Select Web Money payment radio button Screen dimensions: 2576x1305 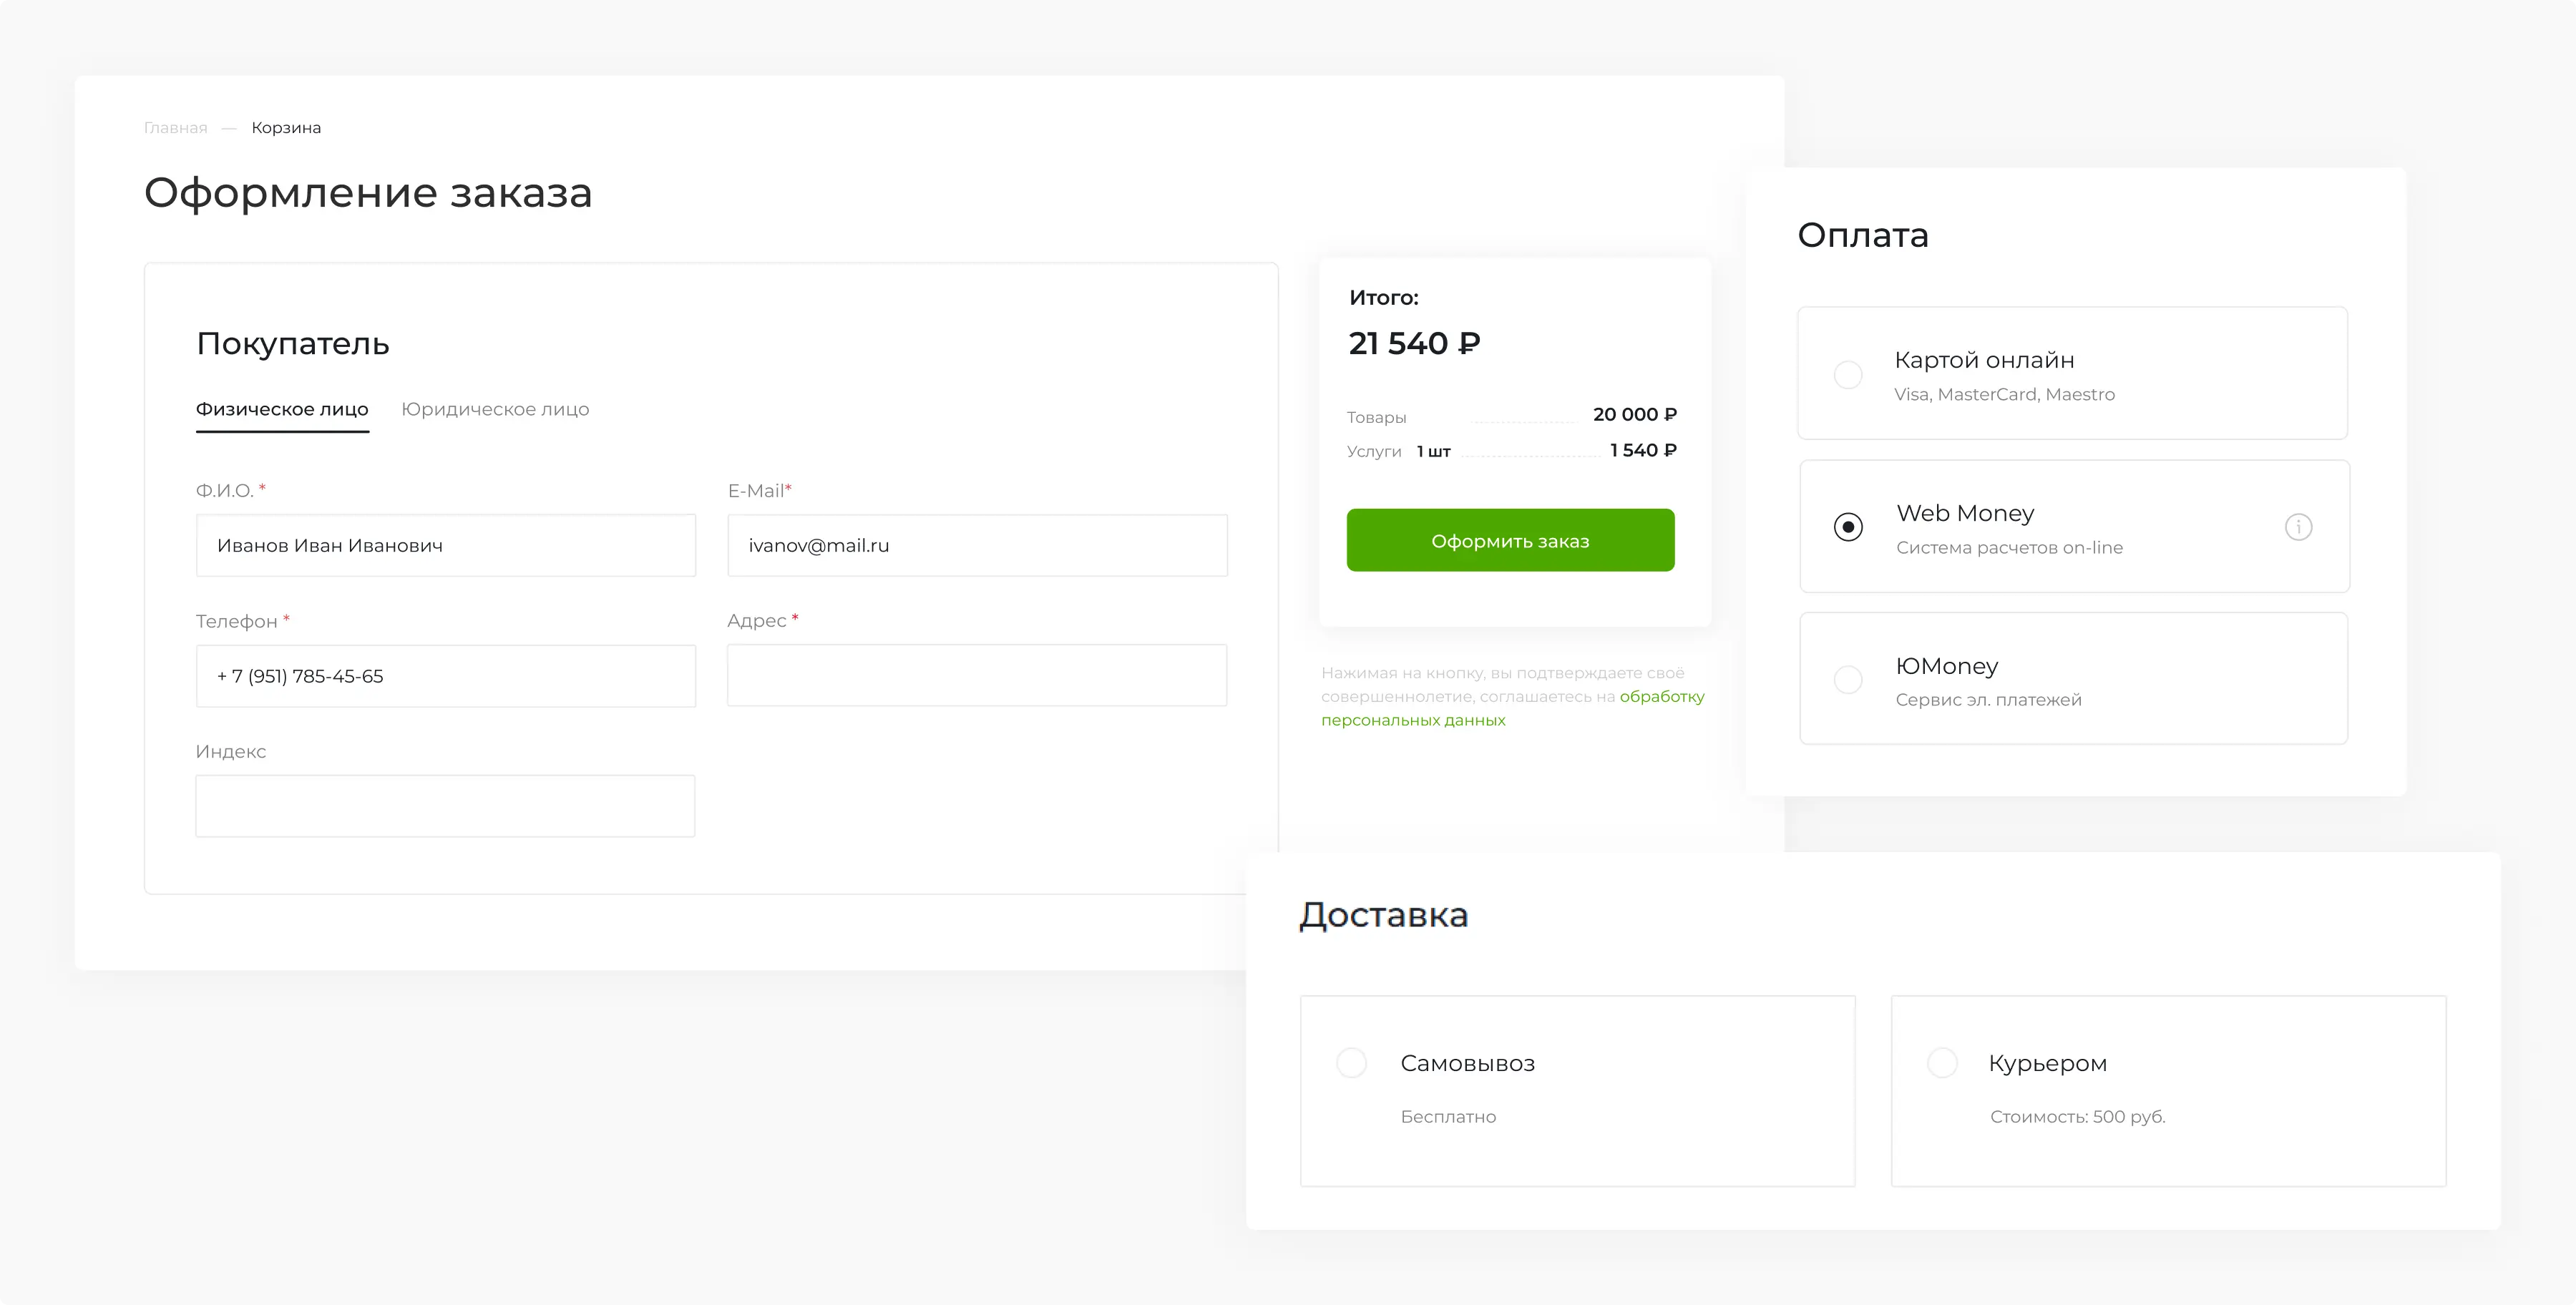(x=1848, y=527)
